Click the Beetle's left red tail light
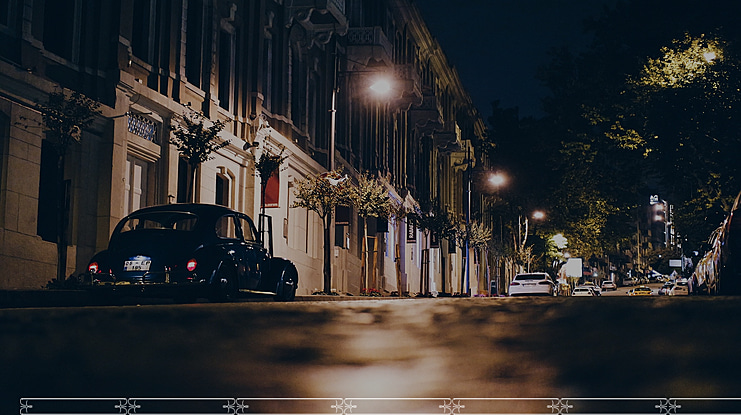This screenshot has height=415, width=741. tap(94, 267)
